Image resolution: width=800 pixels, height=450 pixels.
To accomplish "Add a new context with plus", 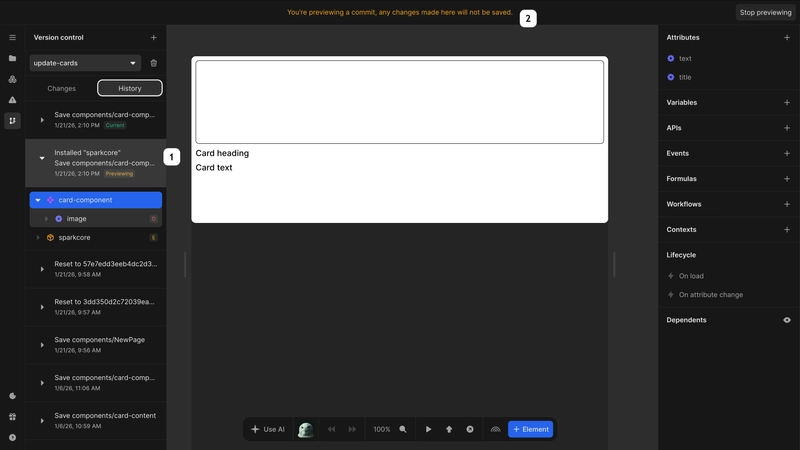I will [x=787, y=230].
